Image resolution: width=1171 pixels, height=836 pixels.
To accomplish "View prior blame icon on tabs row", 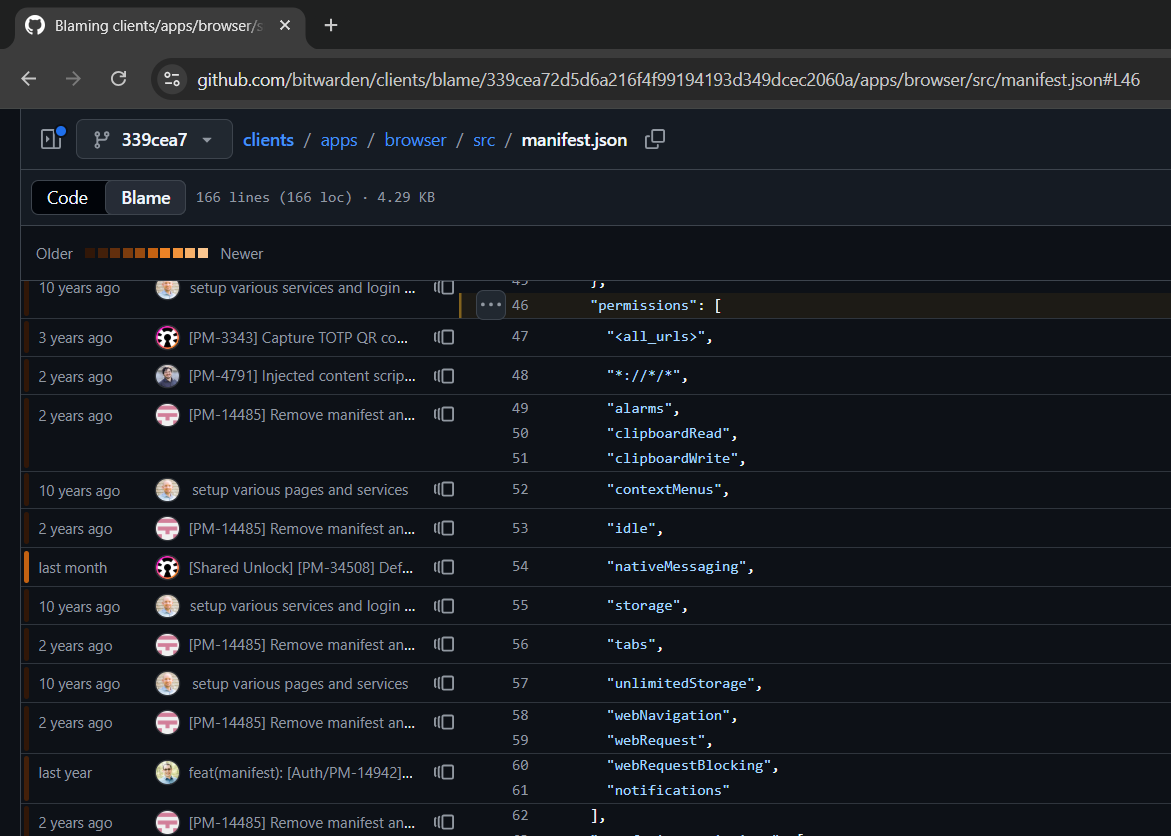I will click(x=444, y=645).
